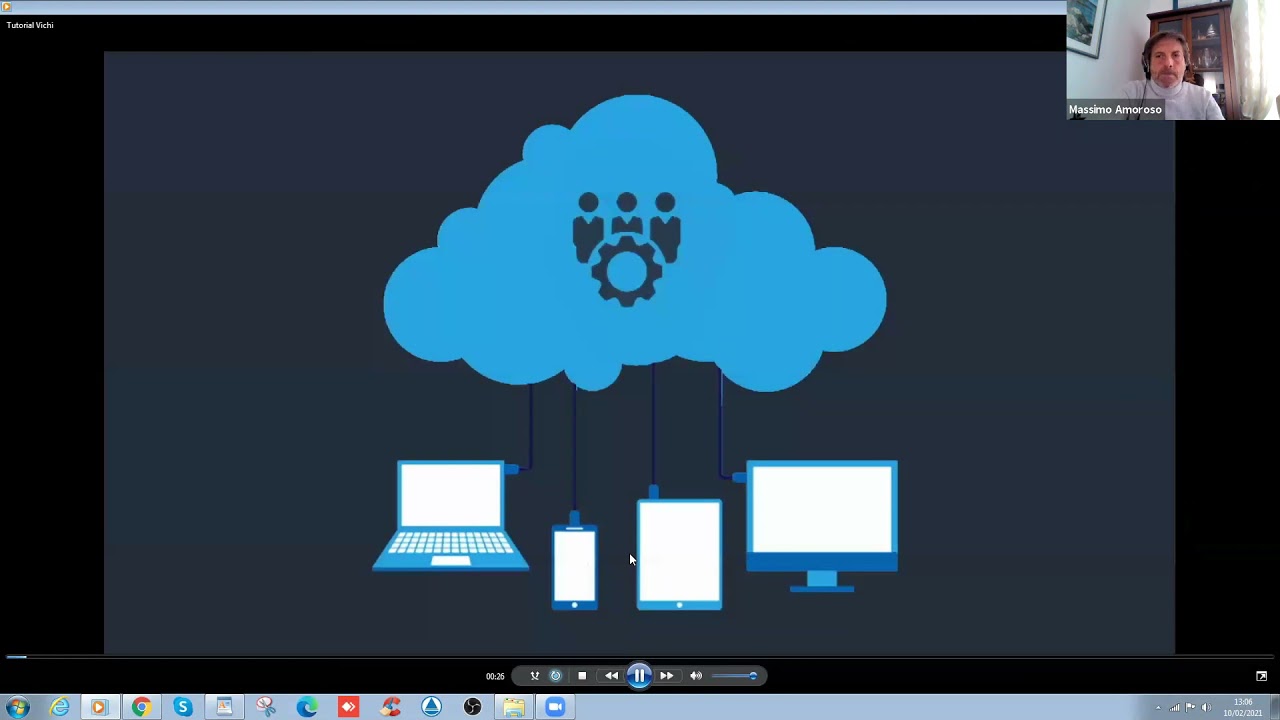Exit full-screen mode with corner icon
The height and width of the screenshot is (720, 1280).
(x=1261, y=676)
